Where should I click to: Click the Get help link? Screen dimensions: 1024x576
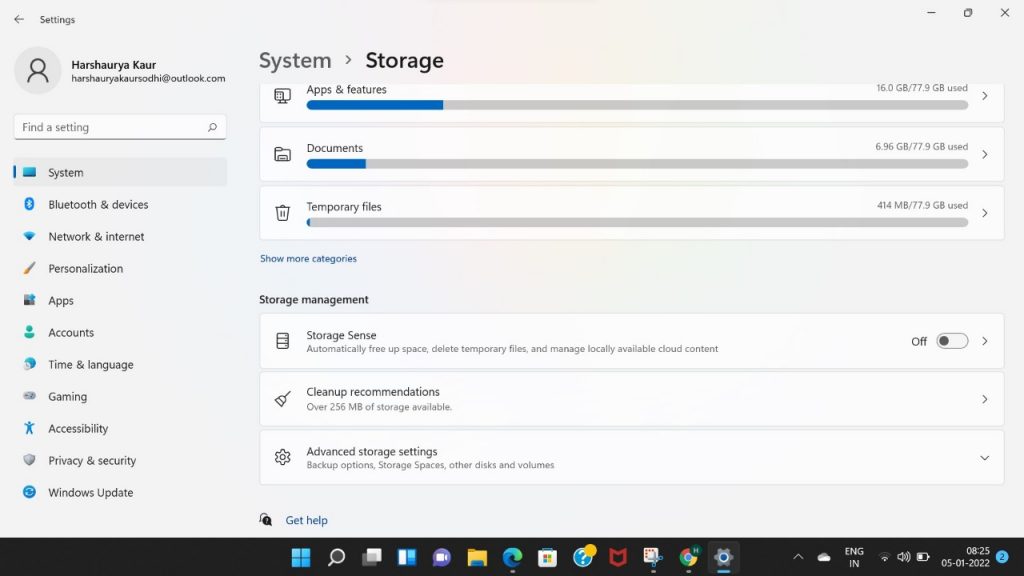coord(306,520)
